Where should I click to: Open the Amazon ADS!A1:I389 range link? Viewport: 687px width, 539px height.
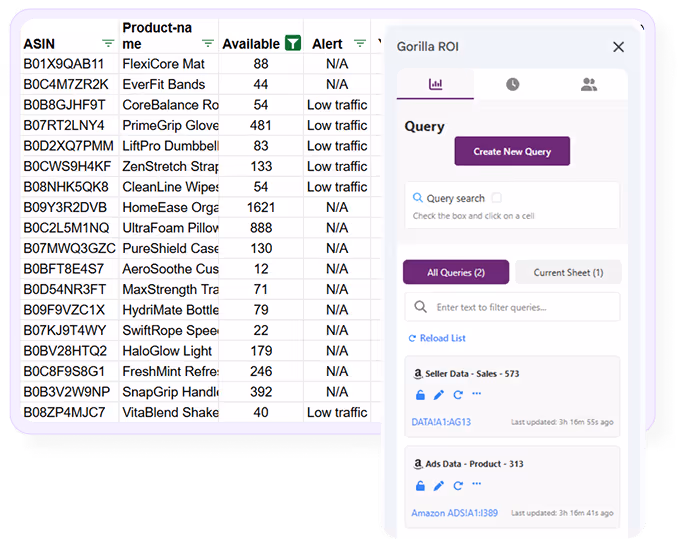[454, 513]
